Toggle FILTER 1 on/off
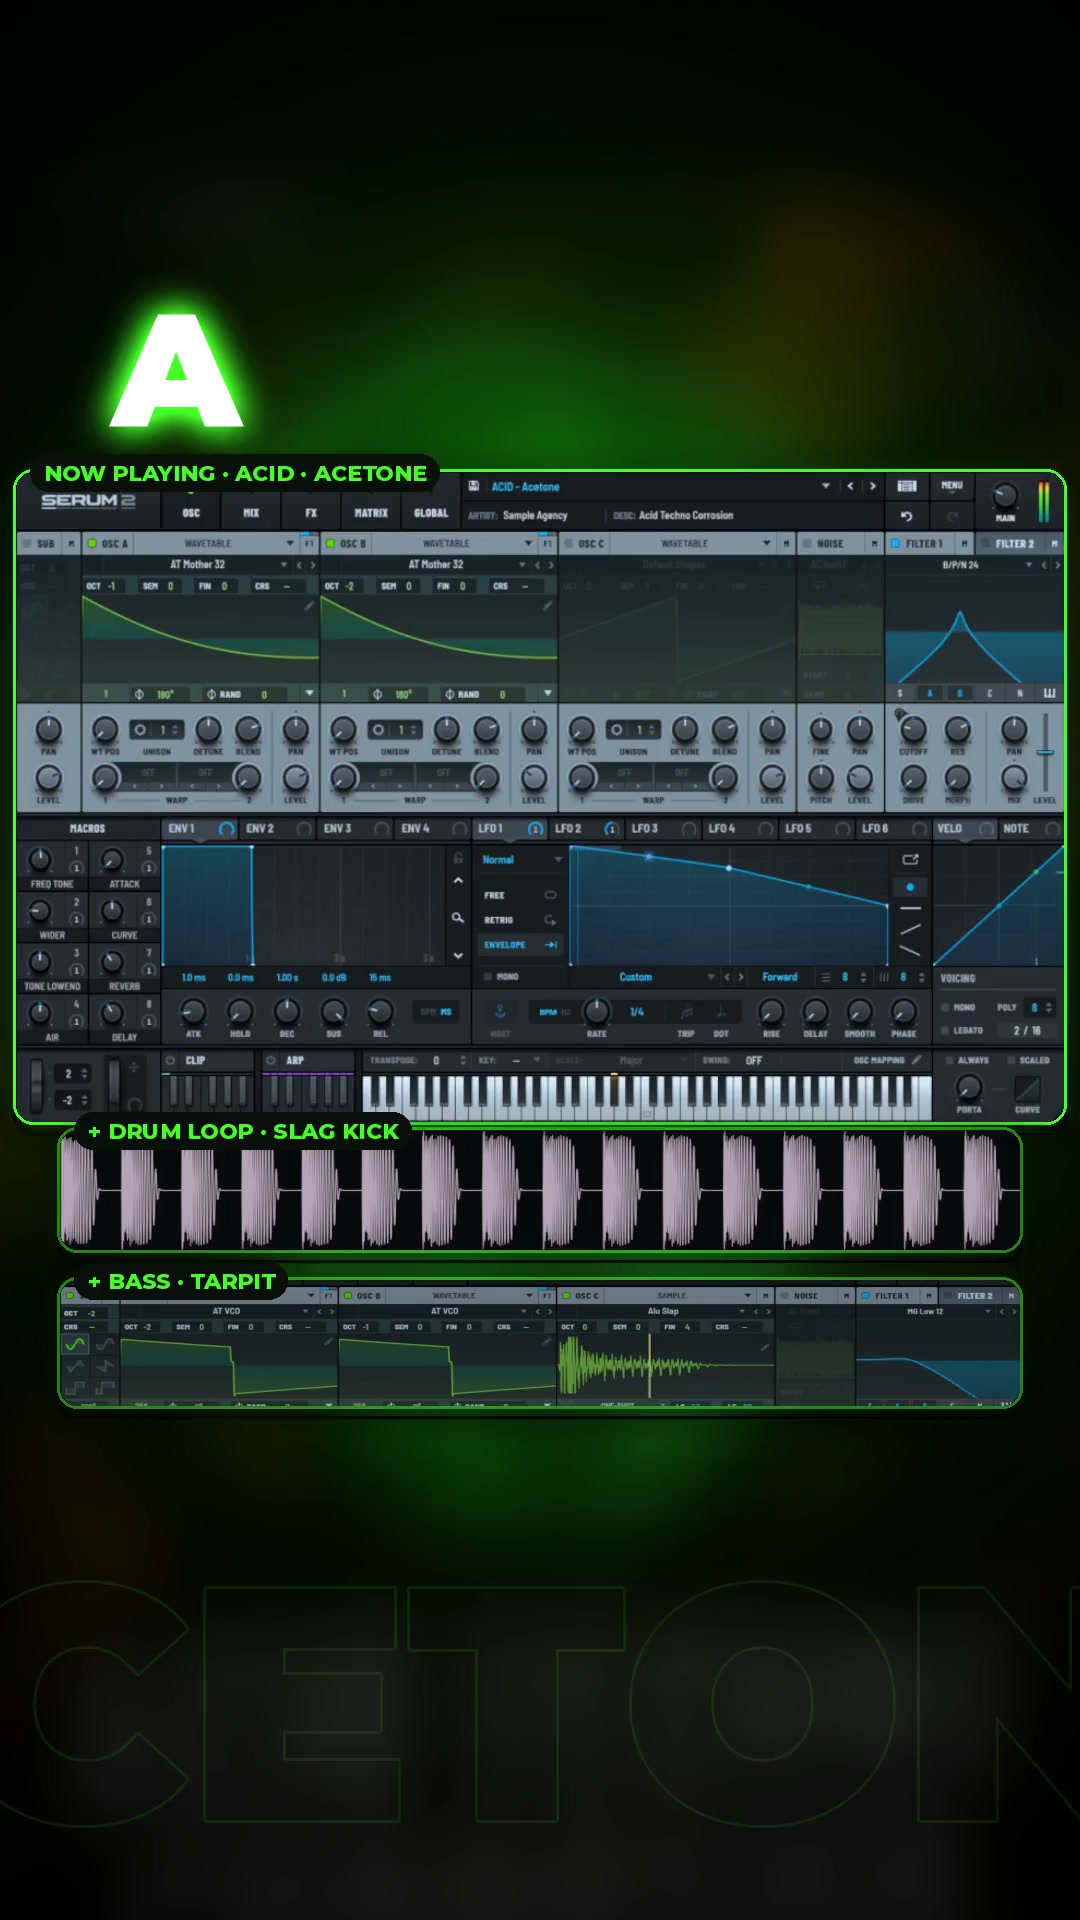1080x1920 pixels. (896, 544)
